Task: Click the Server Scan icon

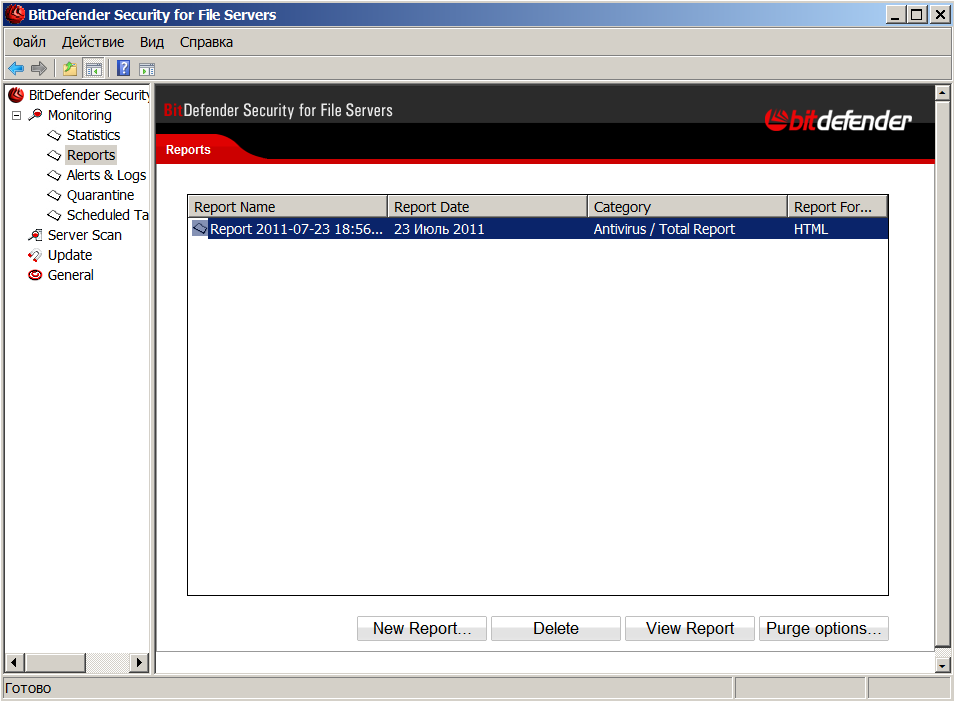Action: [35, 235]
